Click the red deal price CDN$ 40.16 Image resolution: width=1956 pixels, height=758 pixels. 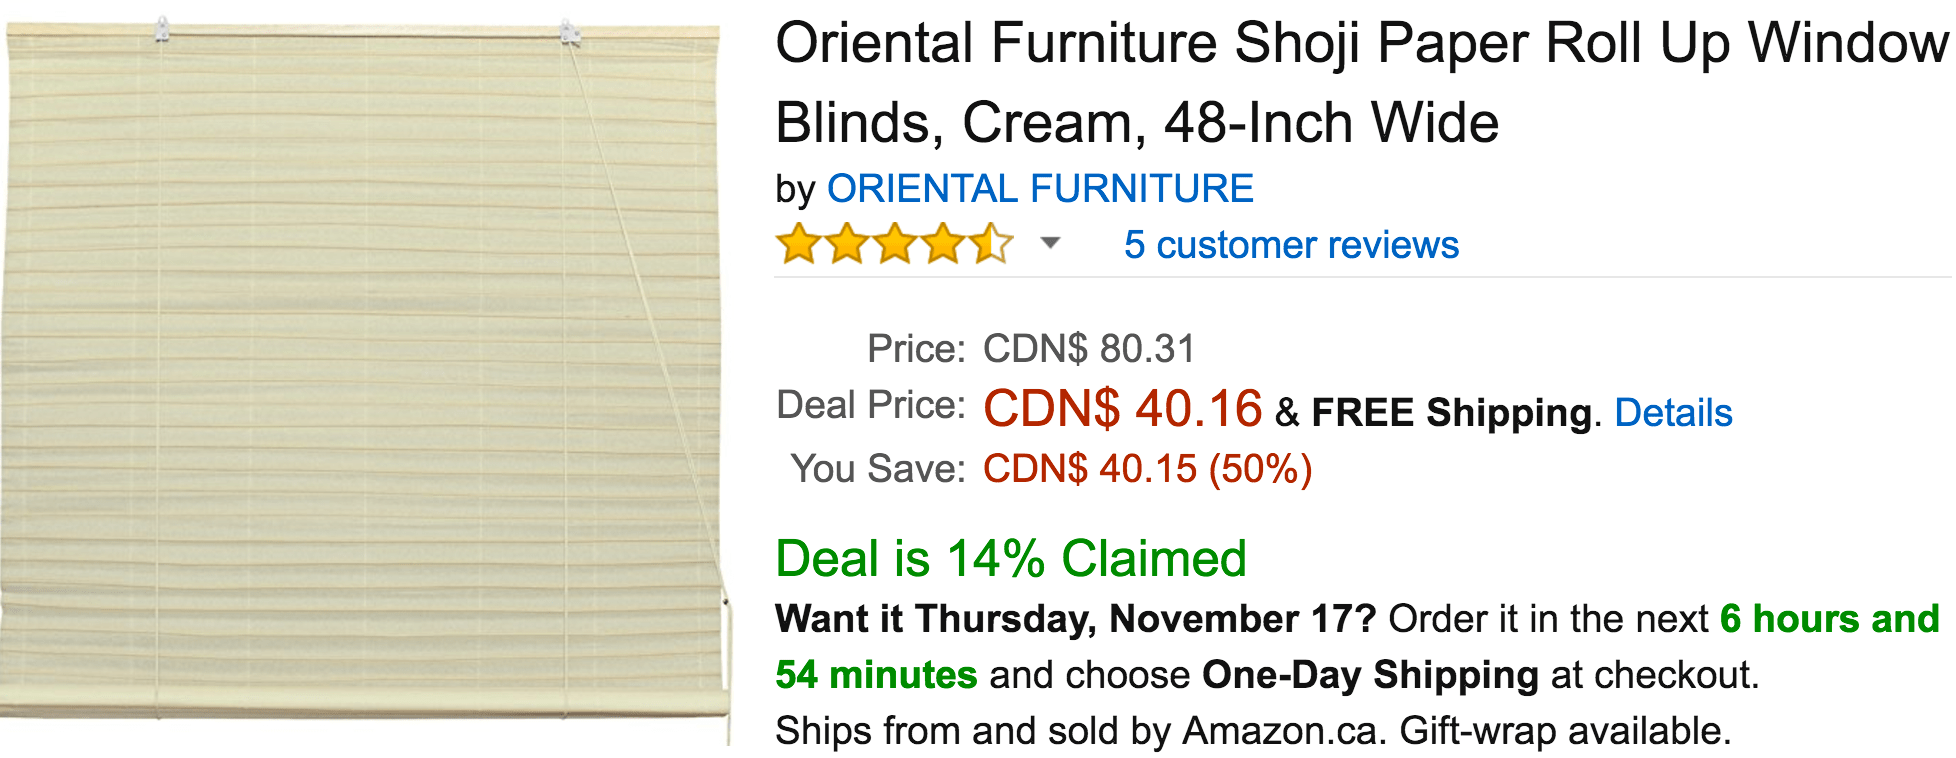coord(1123,409)
